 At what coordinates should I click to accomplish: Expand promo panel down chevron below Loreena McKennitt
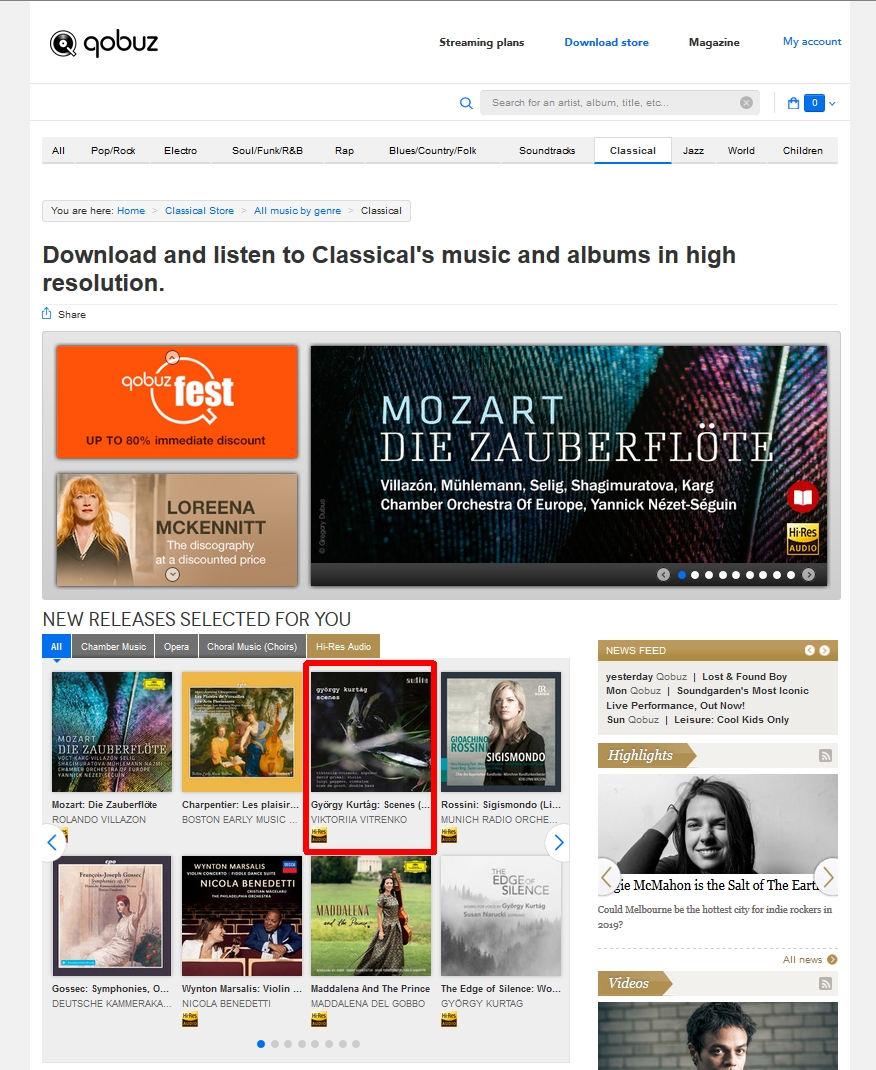(x=173, y=575)
